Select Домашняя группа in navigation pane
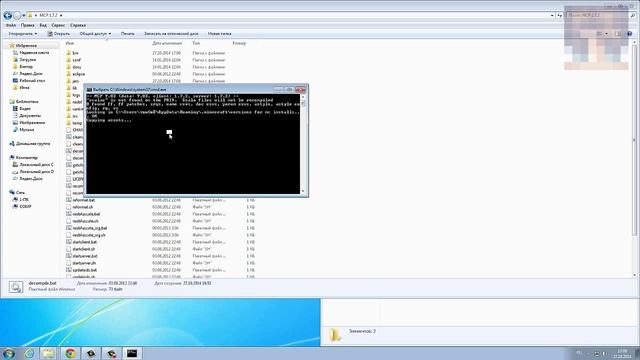The height and width of the screenshot is (360, 640). point(33,144)
